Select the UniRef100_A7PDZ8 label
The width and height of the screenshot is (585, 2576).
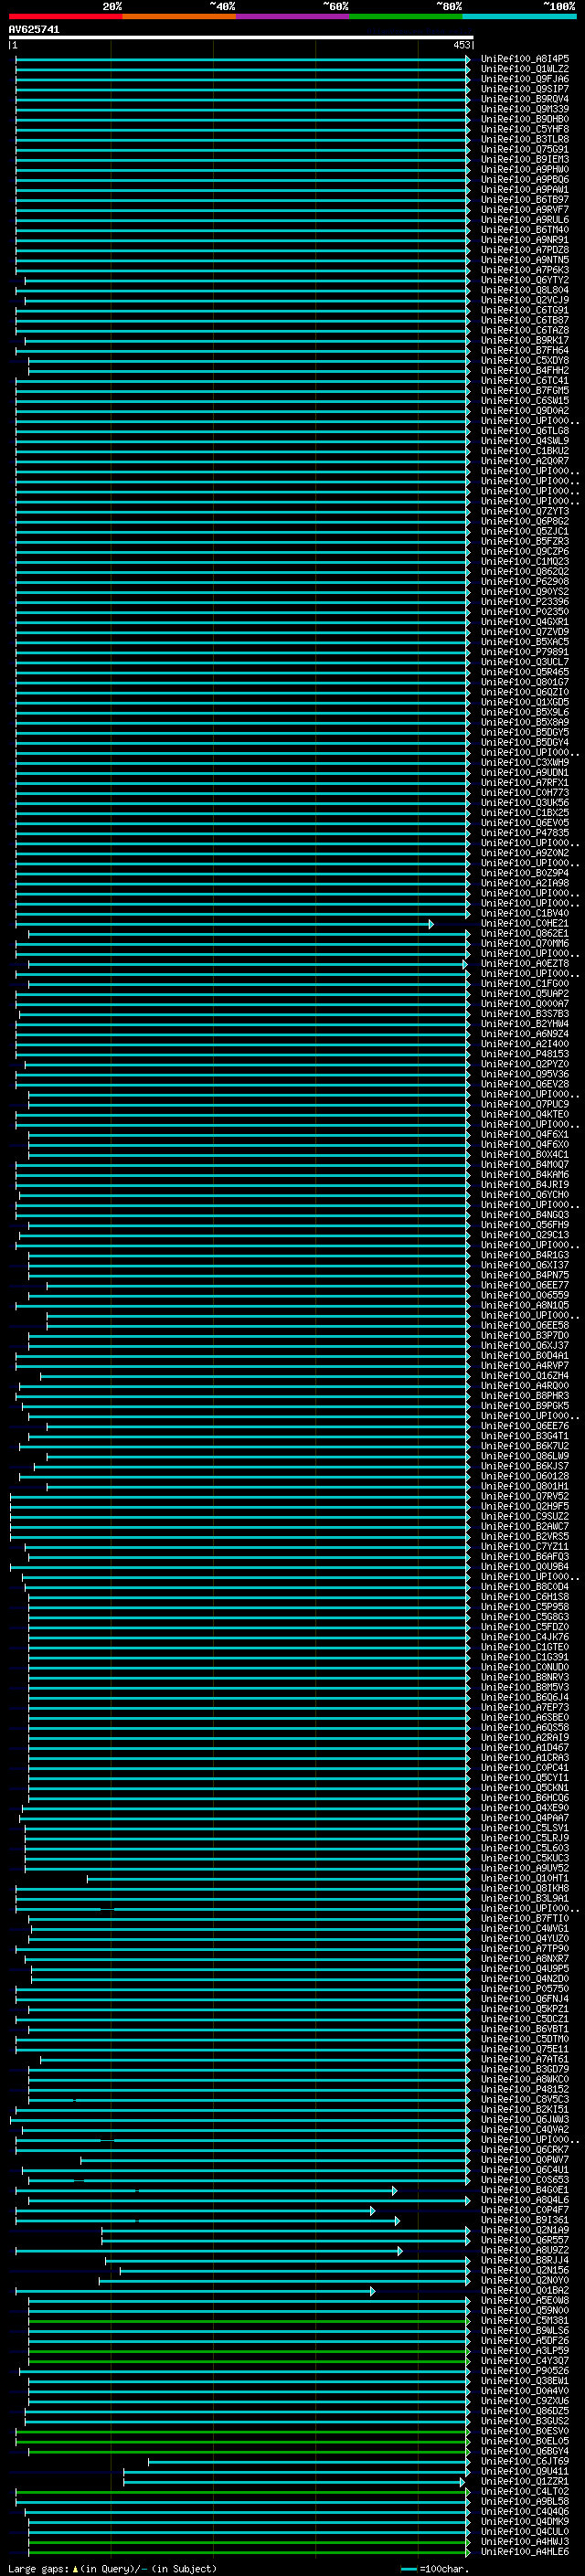point(525,250)
